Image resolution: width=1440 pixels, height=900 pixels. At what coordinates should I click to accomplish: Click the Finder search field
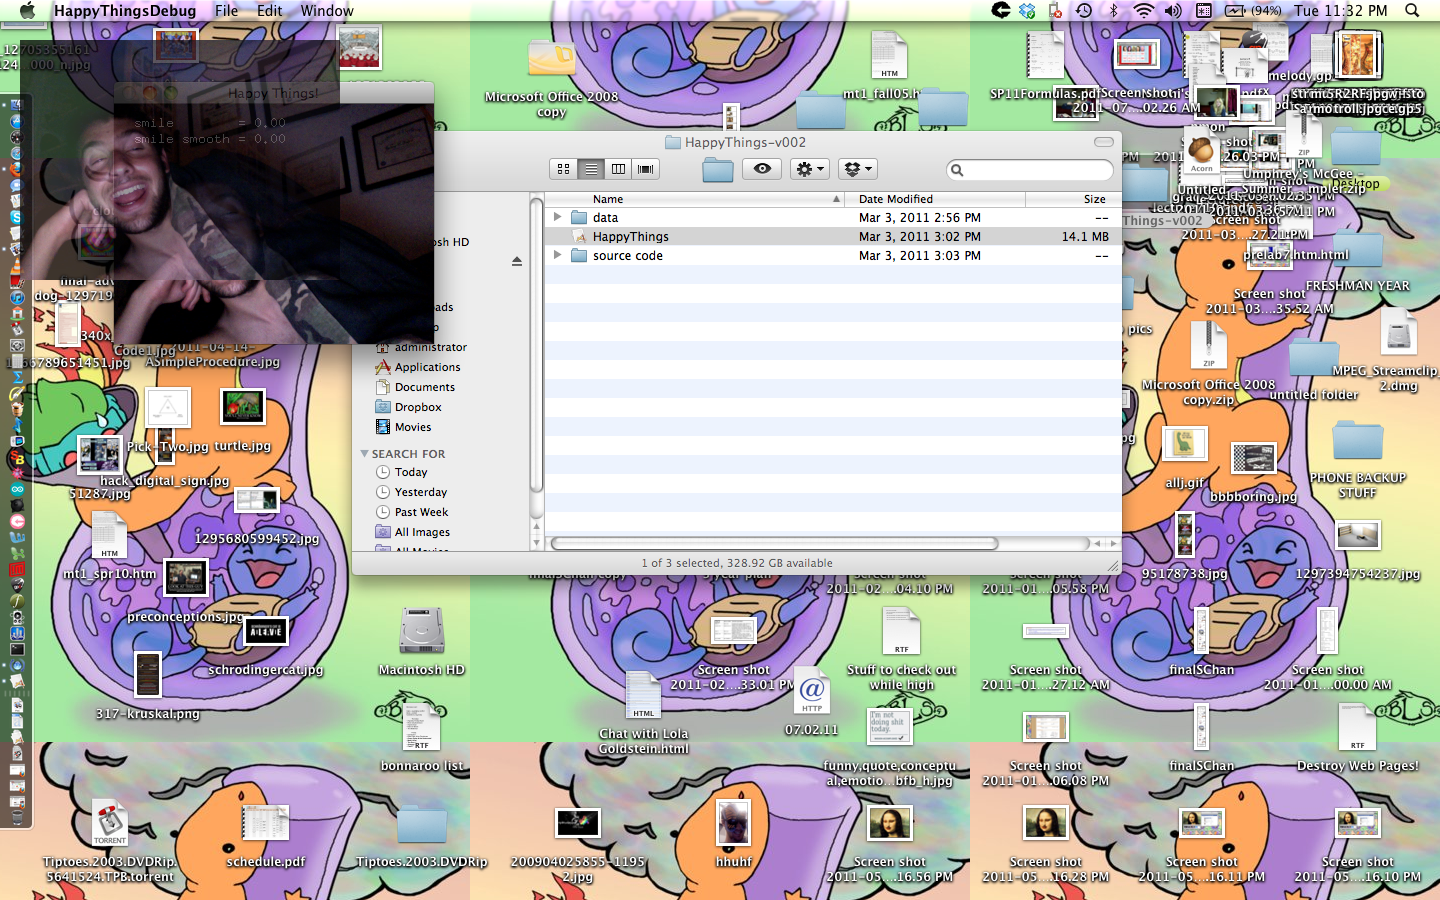click(x=1030, y=170)
